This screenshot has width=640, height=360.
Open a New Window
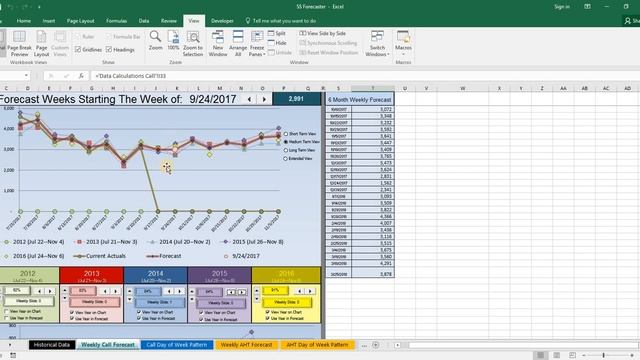[x=218, y=43]
